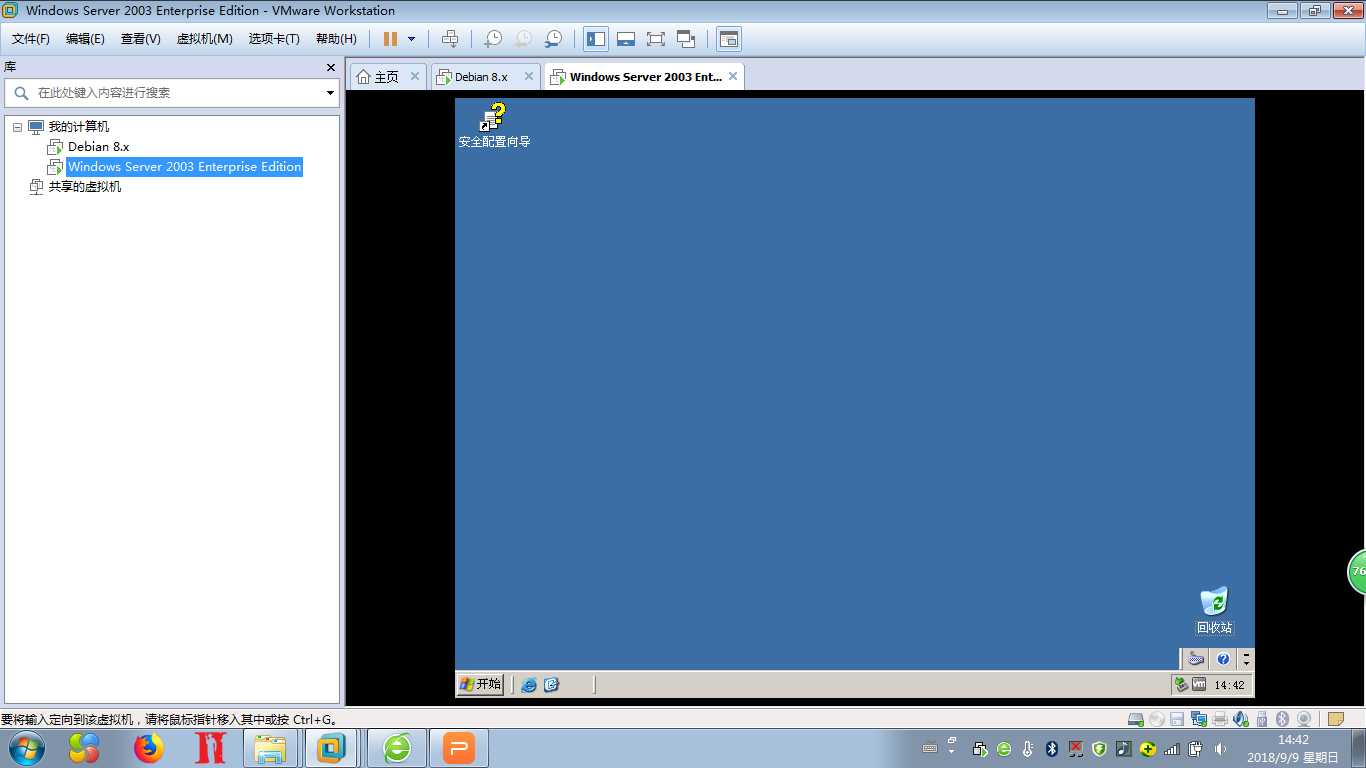
Task: Toggle the thumbnail bar view
Action: [626, 39]
